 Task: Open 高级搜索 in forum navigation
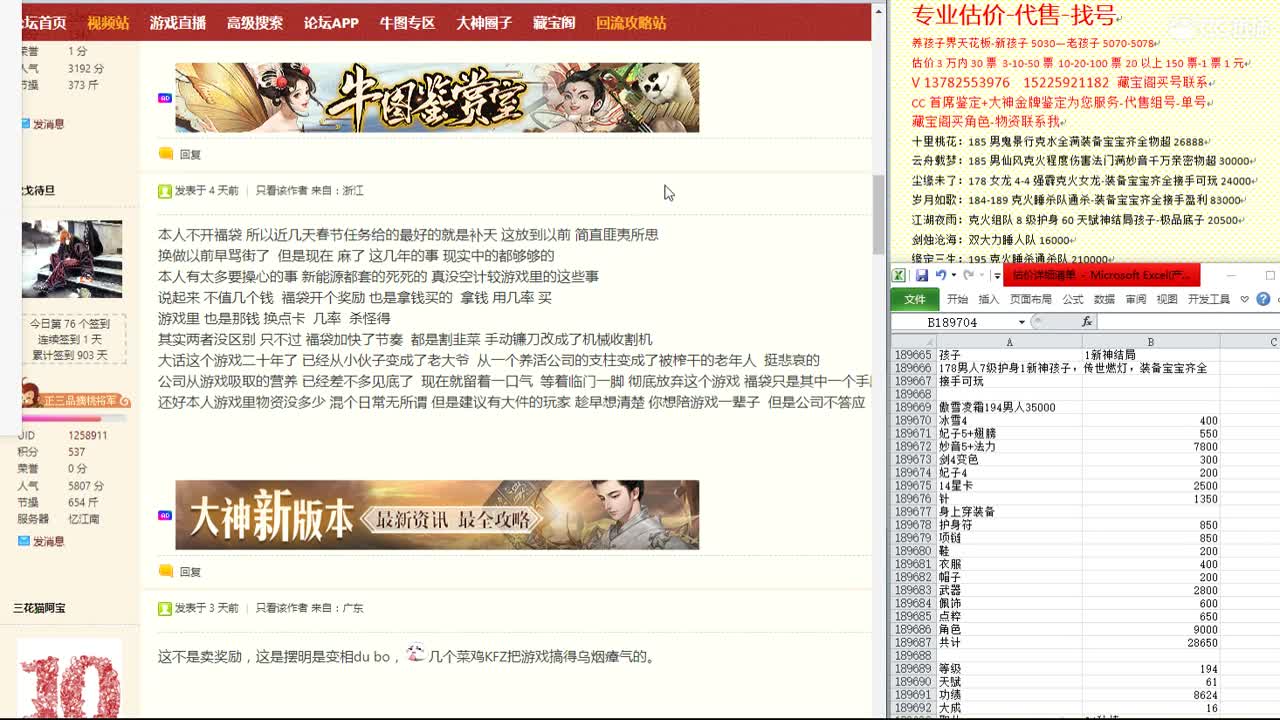[255, 22]
